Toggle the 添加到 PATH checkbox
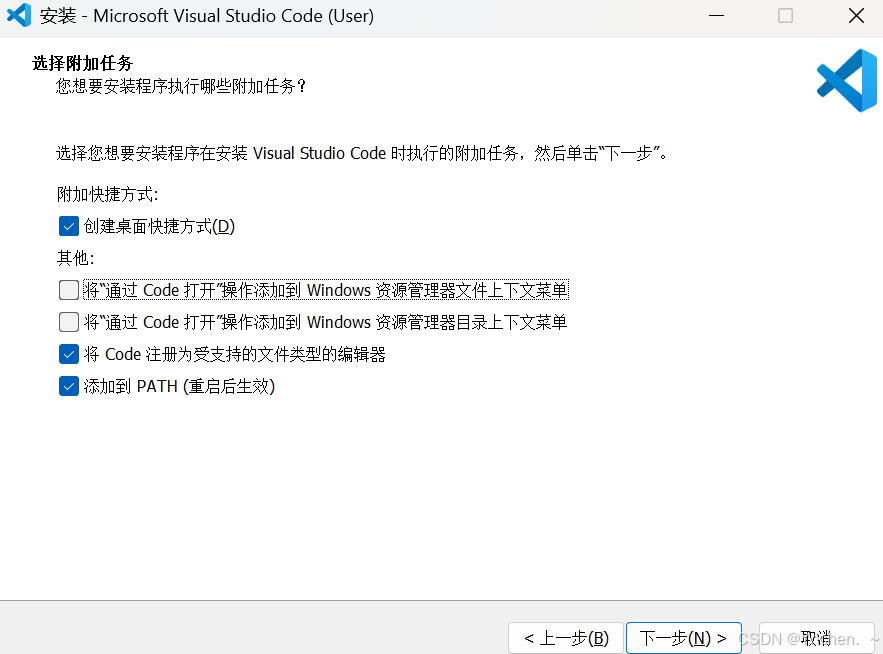Image resolution: width=883 pixels, height=654 pixels. [69, 386]
